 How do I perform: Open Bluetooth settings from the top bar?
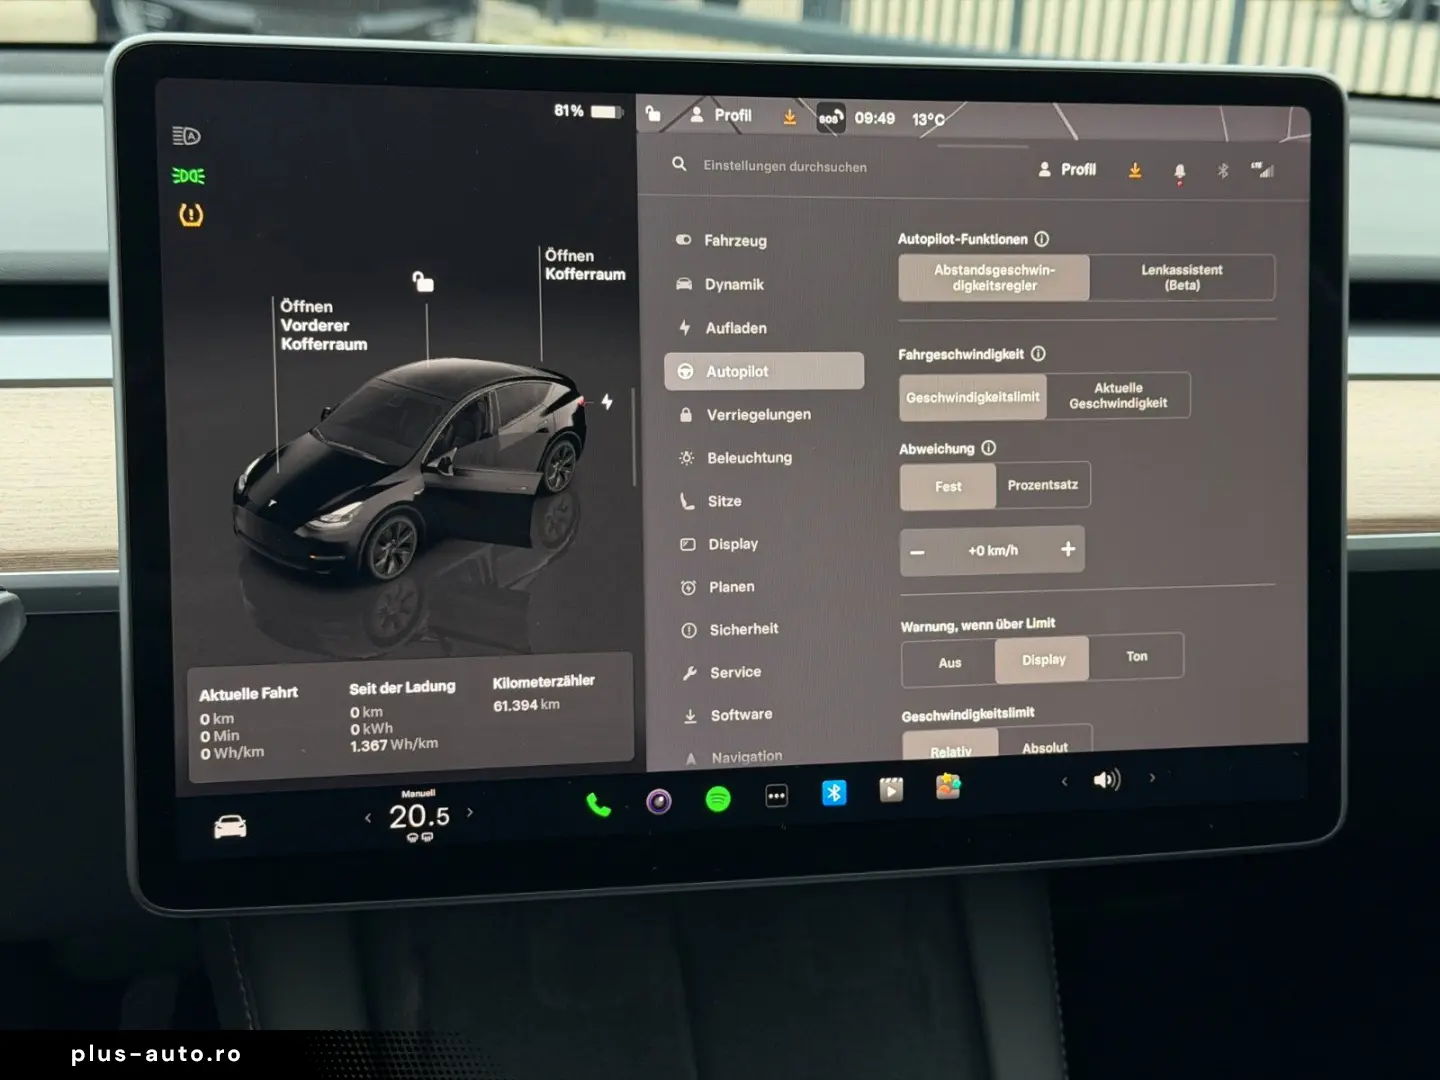tap(1222, 171)
